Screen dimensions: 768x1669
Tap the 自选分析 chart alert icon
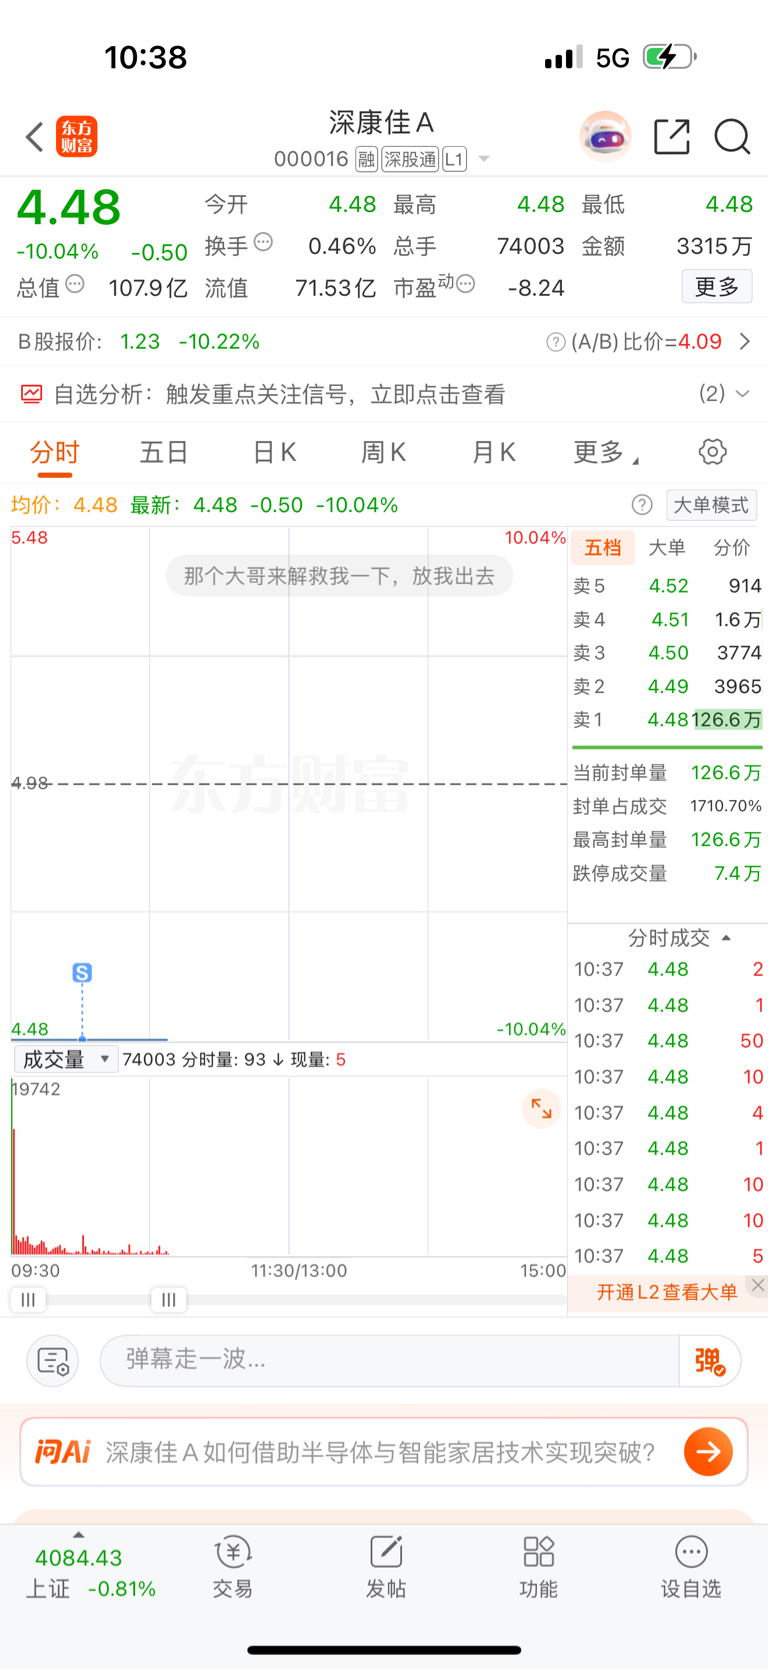[32, 394]
